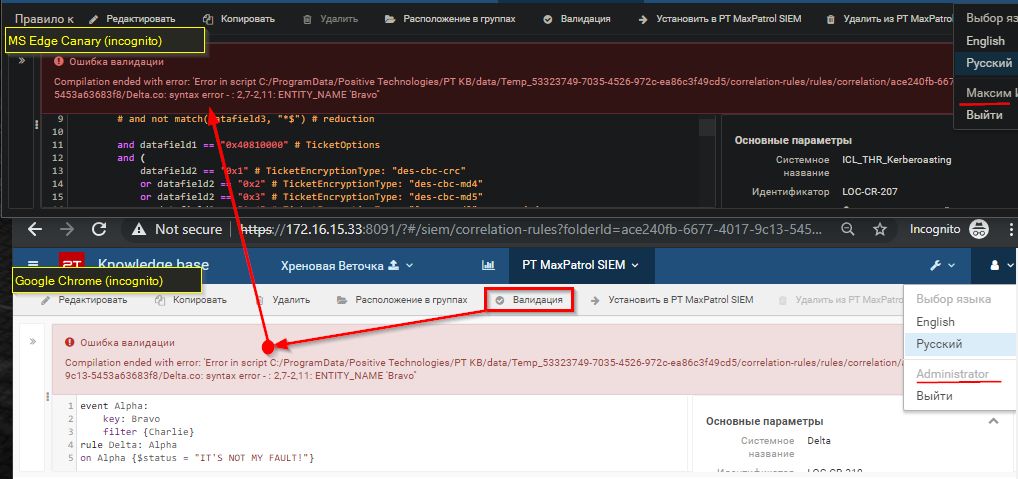The image size is (1018, 479).
Task: Expand the » side panel in the Edge window
Action: point(21,60)
